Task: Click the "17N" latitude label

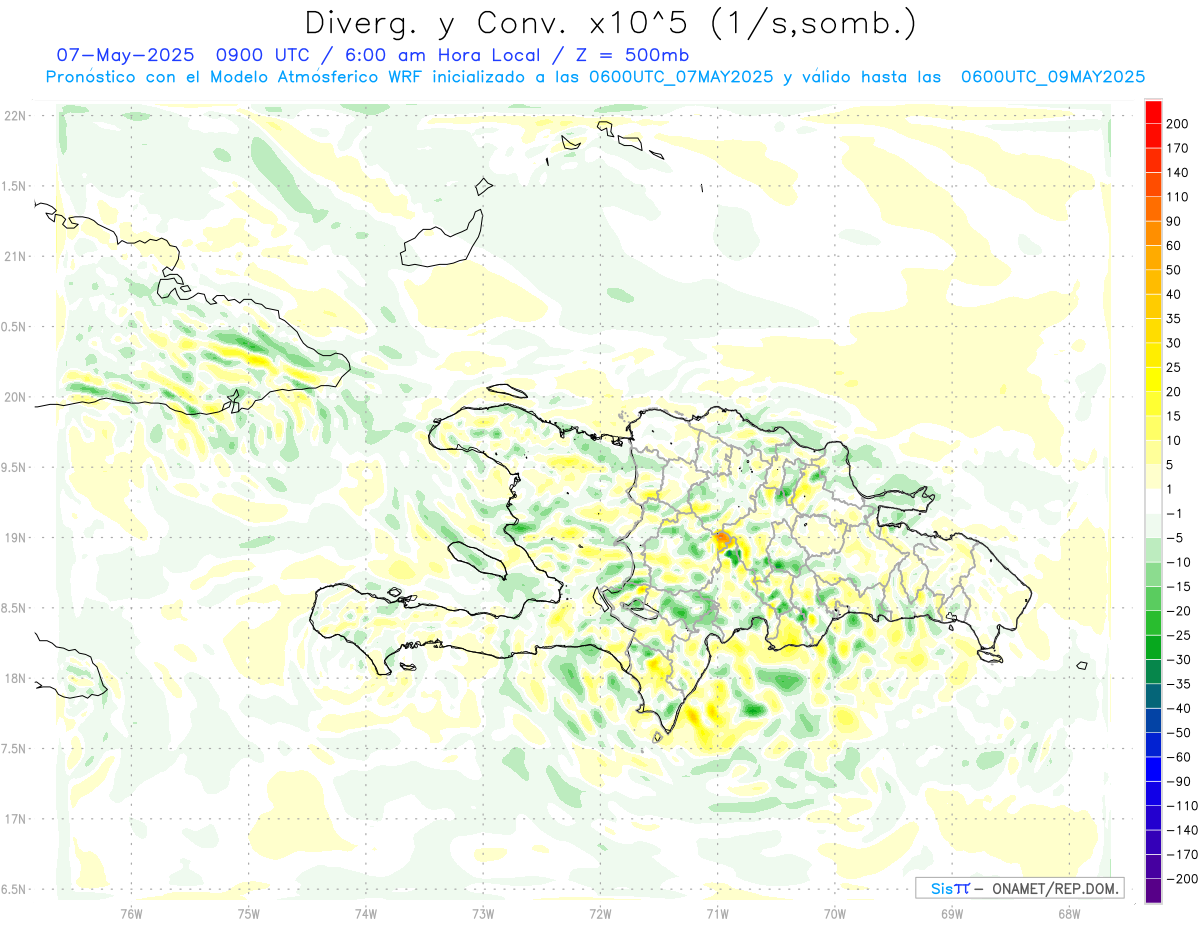Action: (15, 819)
